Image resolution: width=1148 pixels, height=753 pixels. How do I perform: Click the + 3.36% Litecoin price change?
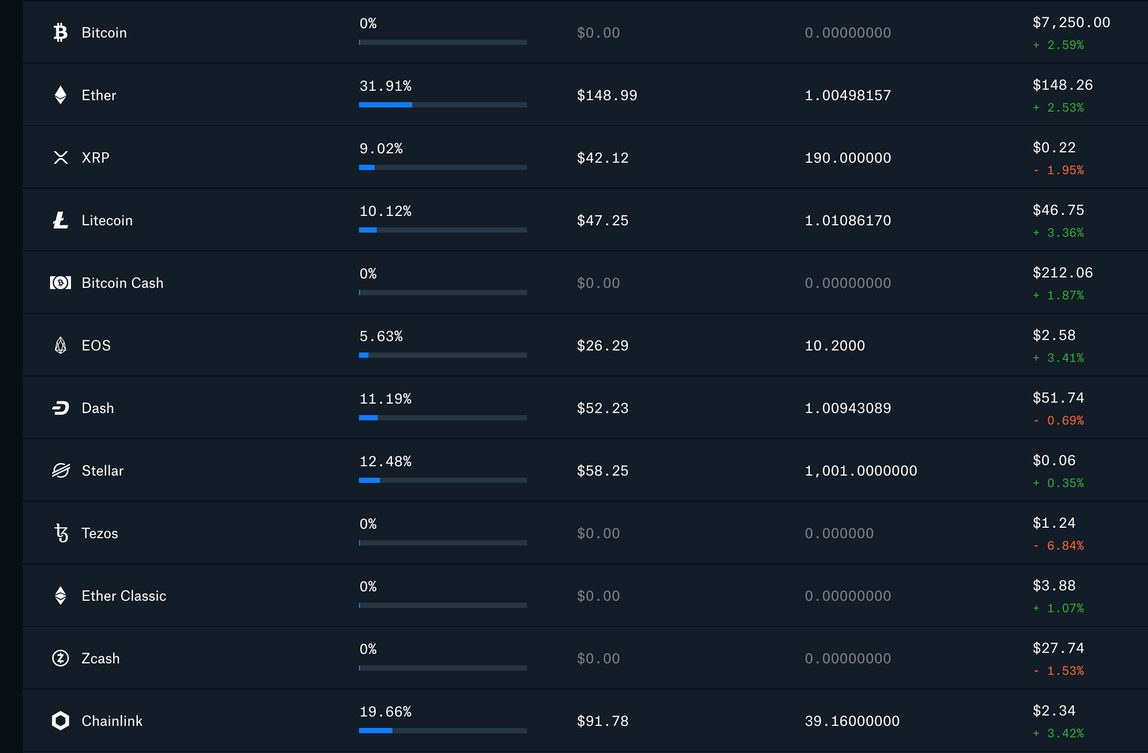1058,233
